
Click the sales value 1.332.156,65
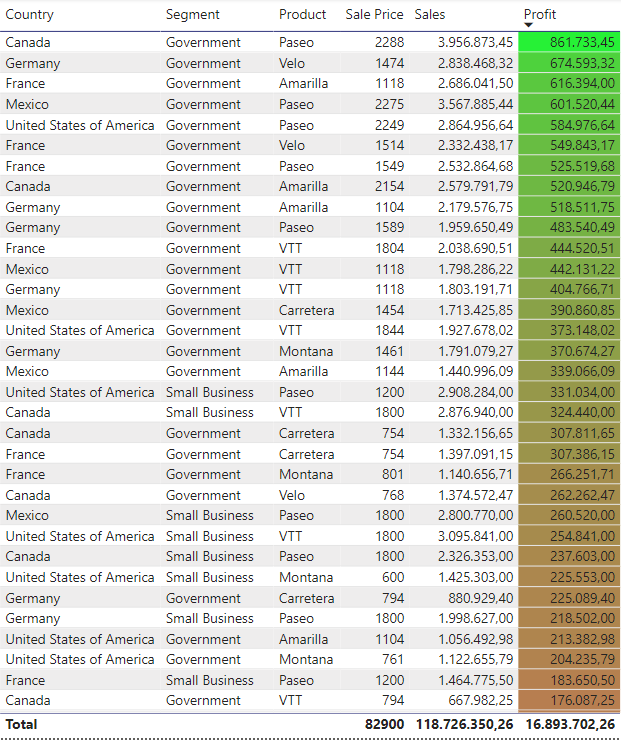475,433
